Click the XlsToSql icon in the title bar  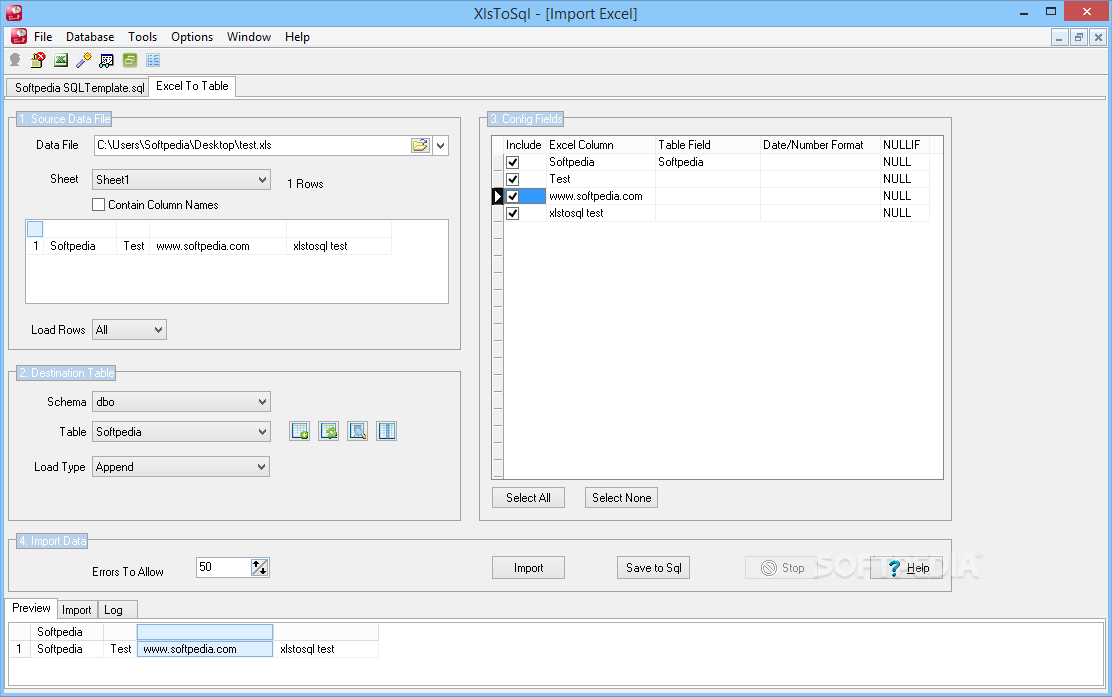click(x=13, y=13)
